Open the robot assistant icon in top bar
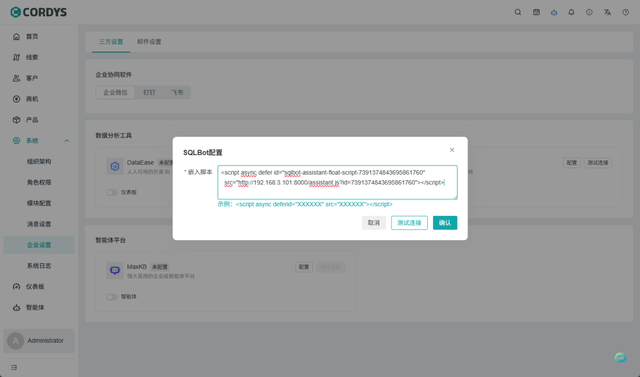640x377 pixels. coord(554,12)
